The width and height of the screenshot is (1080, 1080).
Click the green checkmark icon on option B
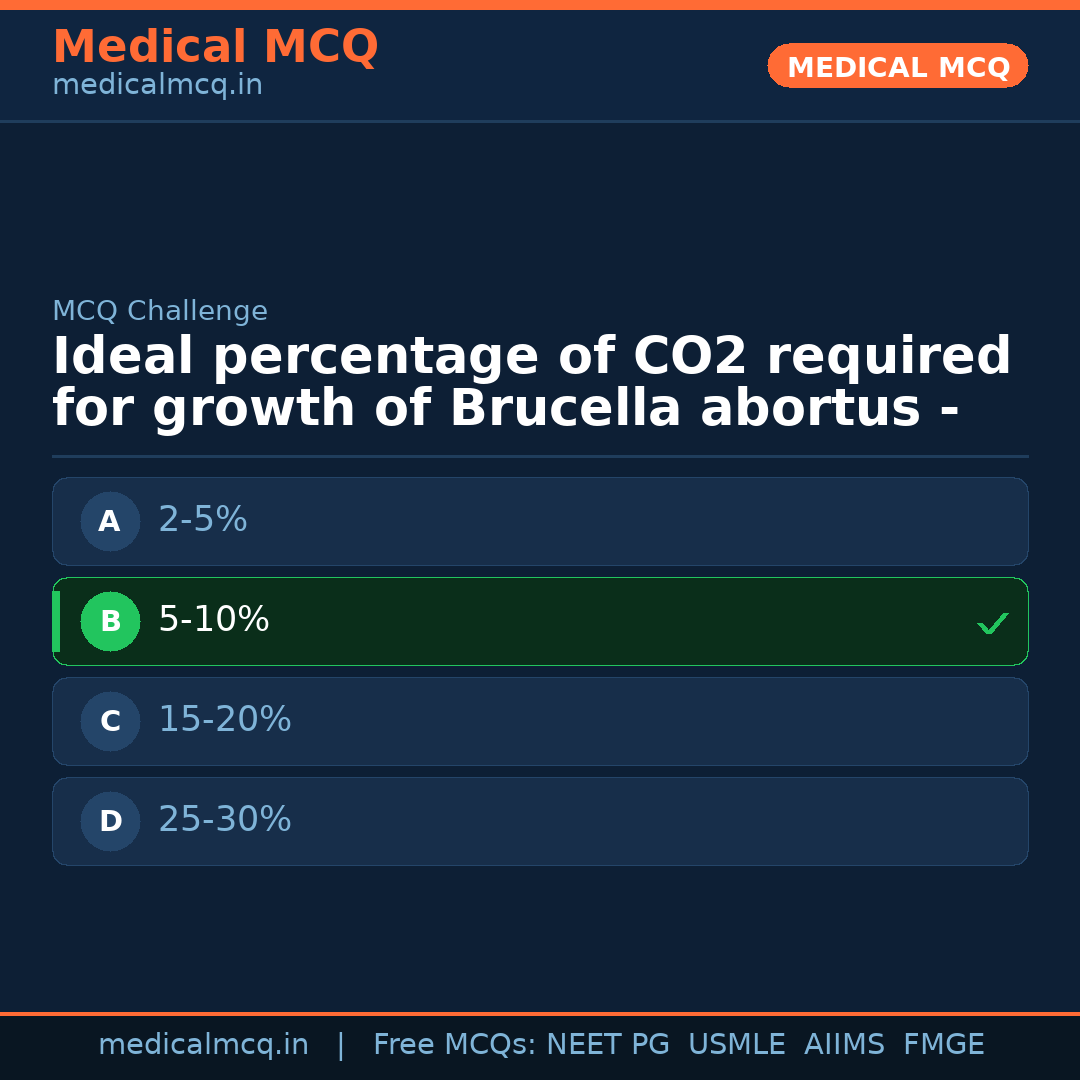click(x=992, y=623)
